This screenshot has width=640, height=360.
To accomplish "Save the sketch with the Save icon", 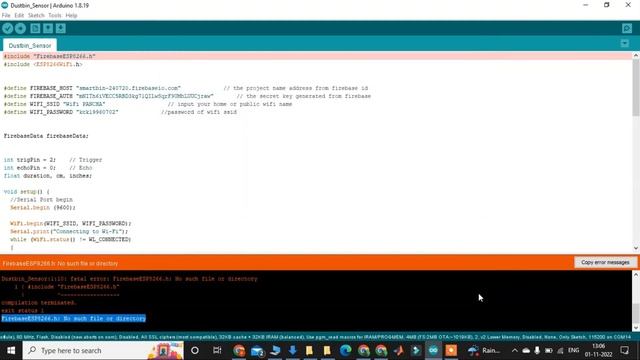I will (60, 29).
